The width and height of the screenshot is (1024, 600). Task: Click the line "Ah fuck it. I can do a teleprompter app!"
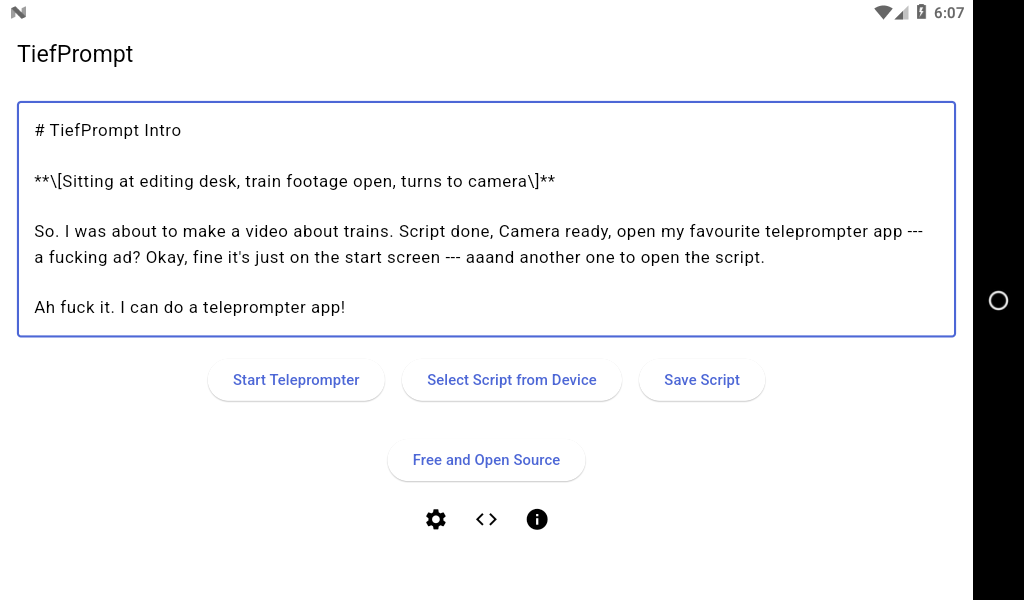point(189,308)
